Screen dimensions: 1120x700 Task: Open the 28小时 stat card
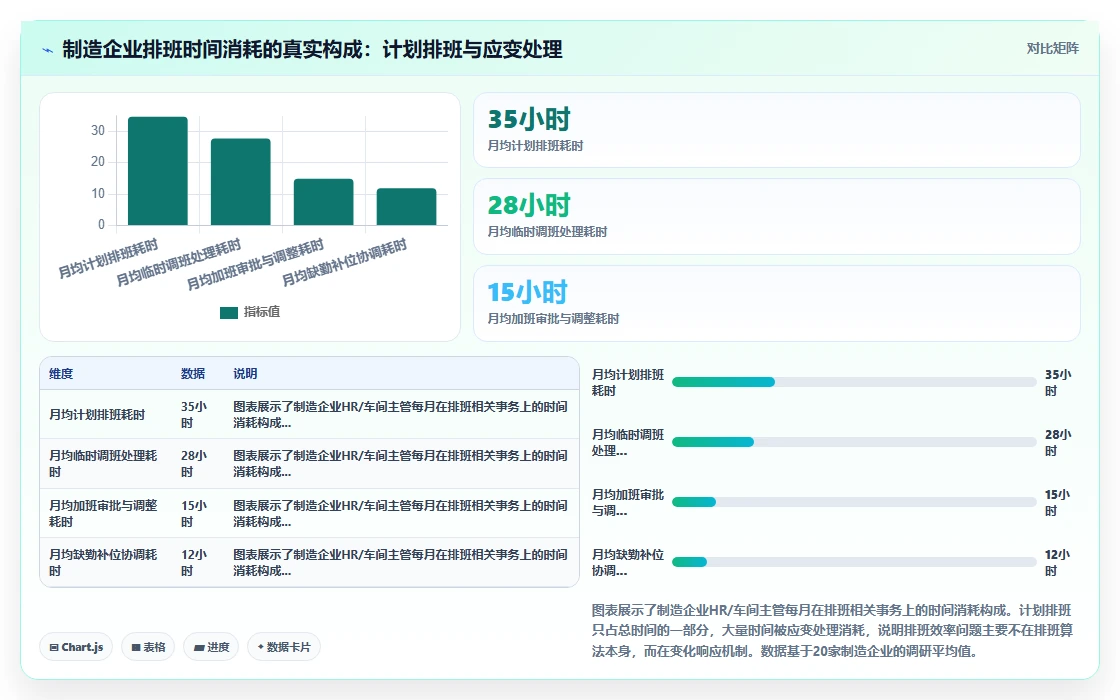click(x=776, y=216)
